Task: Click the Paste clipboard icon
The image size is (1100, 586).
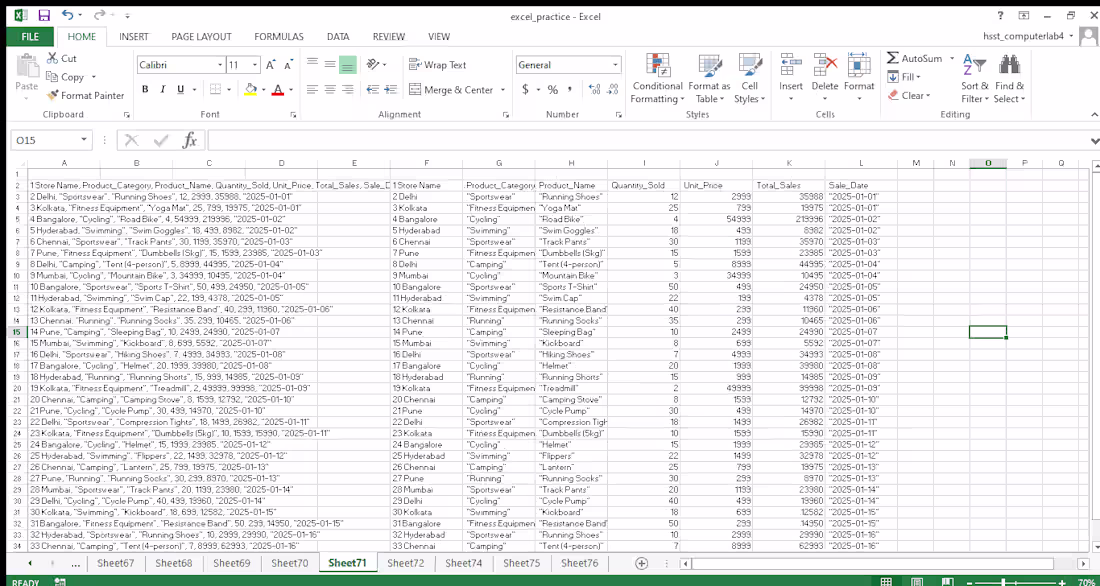Action: 27,67
